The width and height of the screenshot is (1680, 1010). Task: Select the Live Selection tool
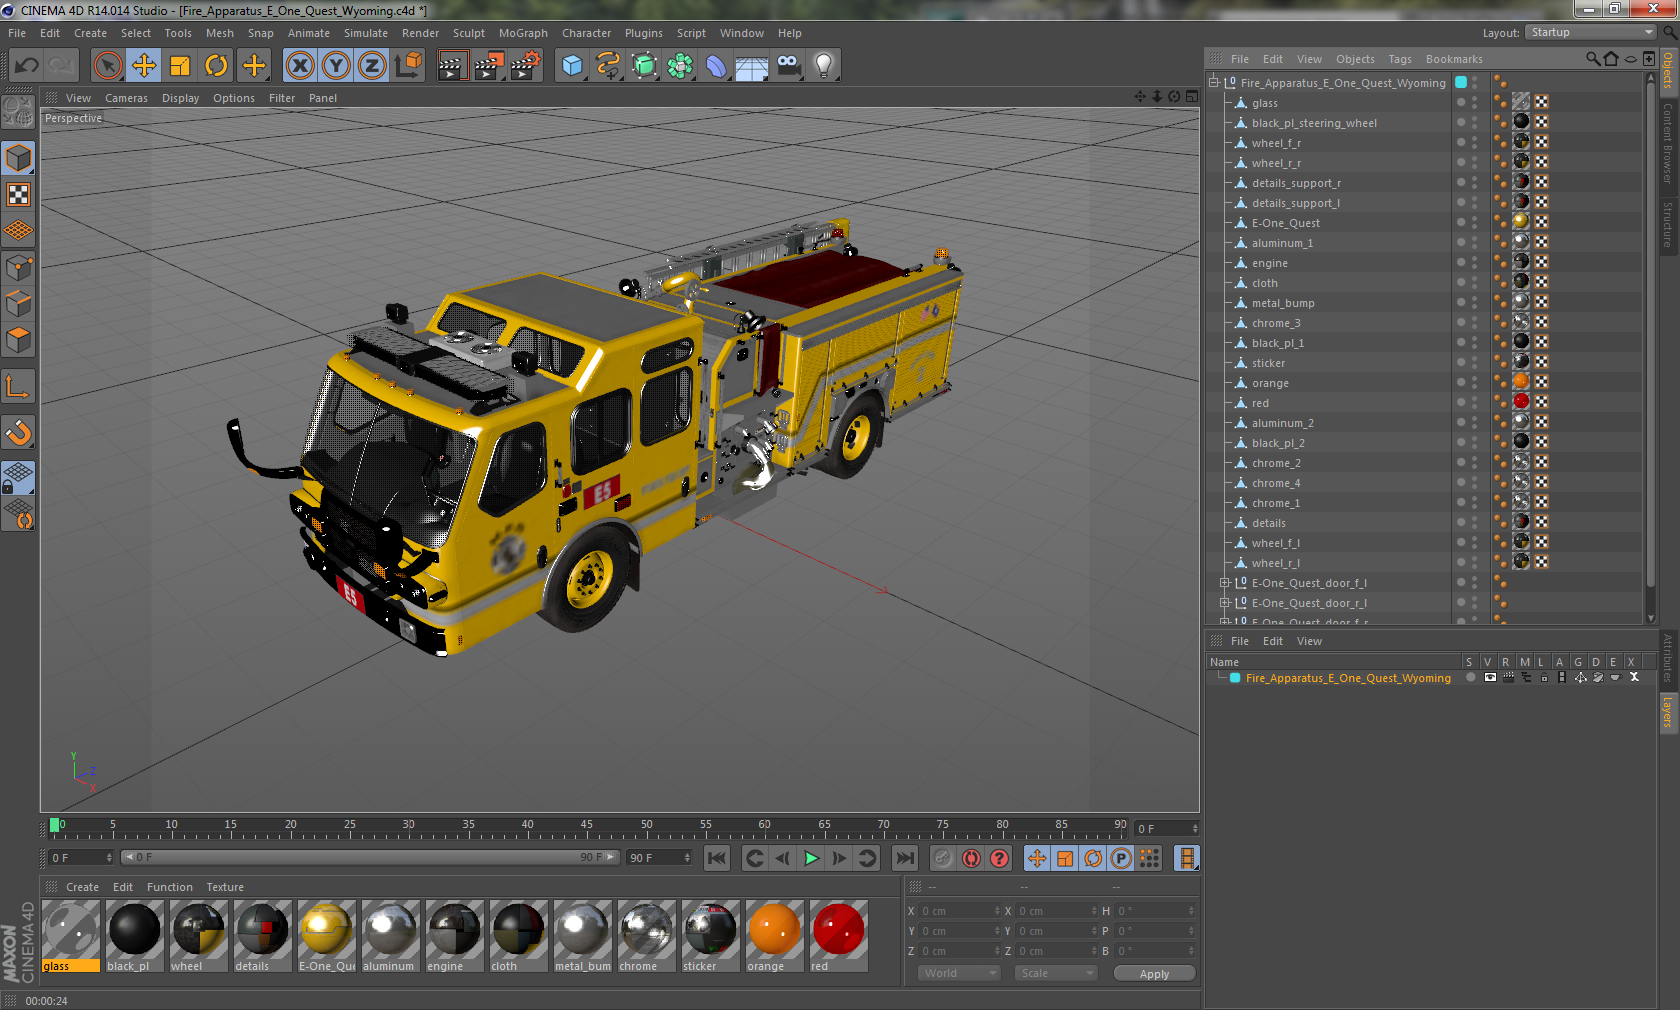pos(108,66)
